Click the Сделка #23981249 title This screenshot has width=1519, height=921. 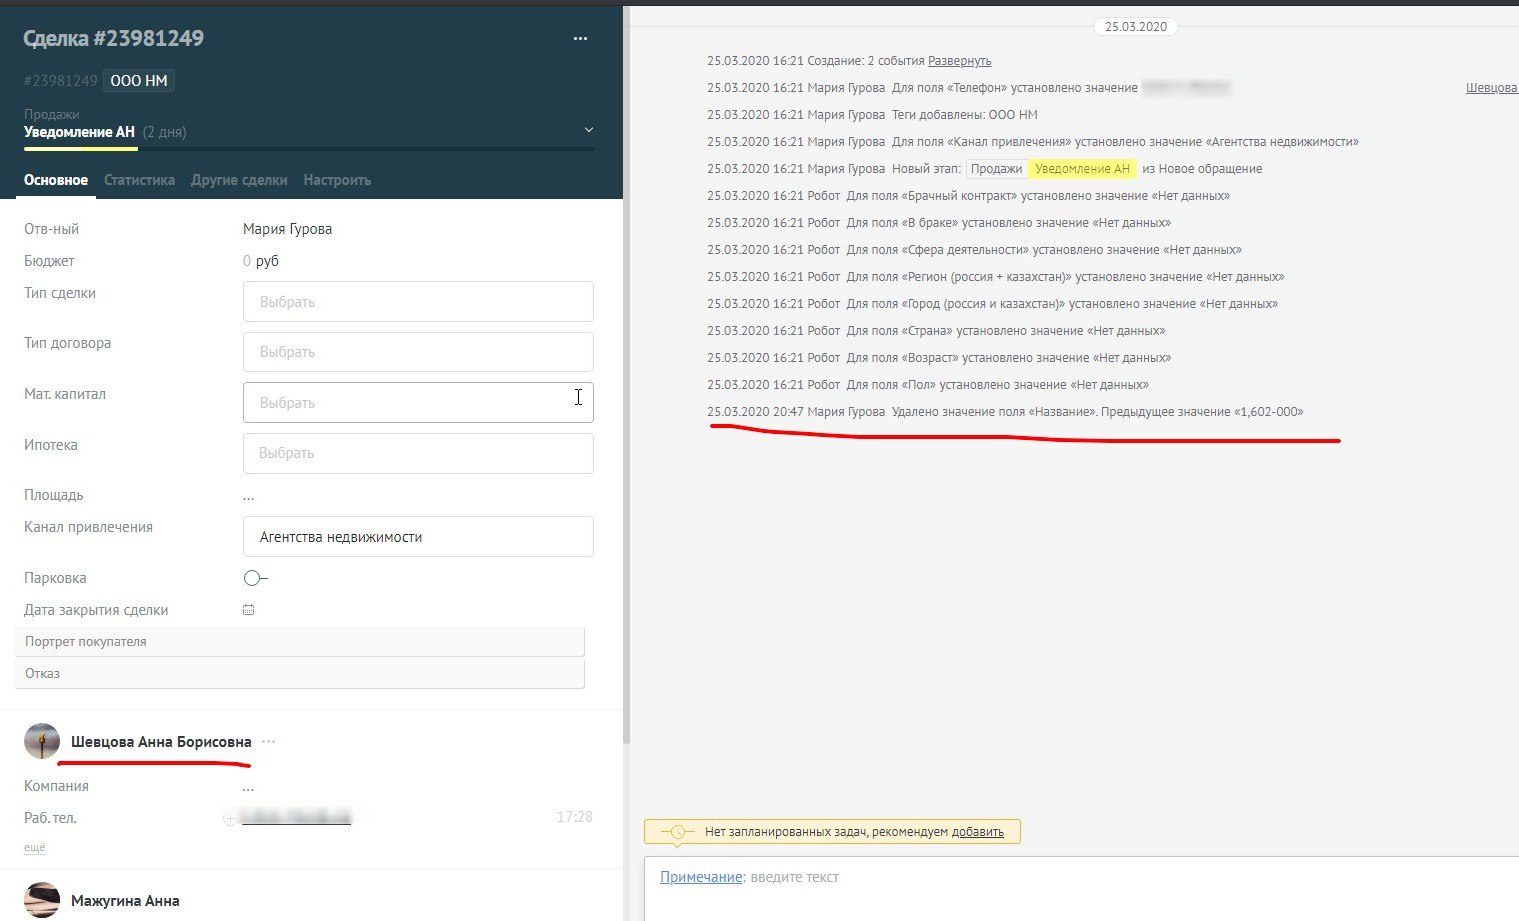pyautogui.click(x=113, y=39)
